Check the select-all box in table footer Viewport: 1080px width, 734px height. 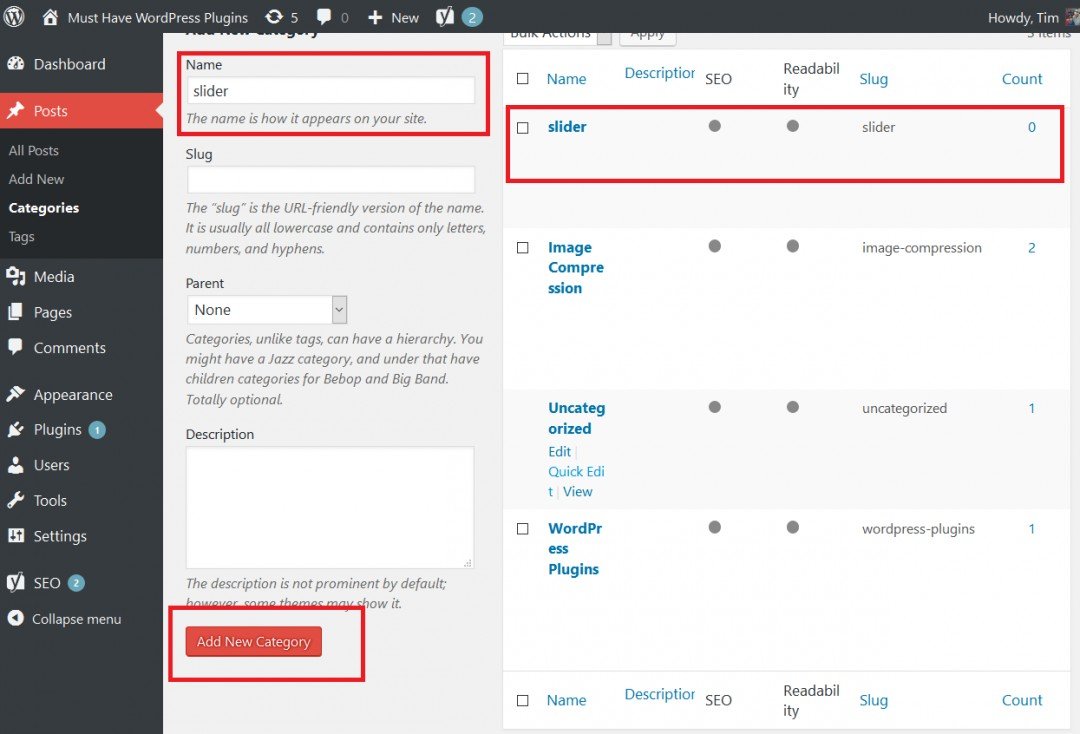click(523, 700)
